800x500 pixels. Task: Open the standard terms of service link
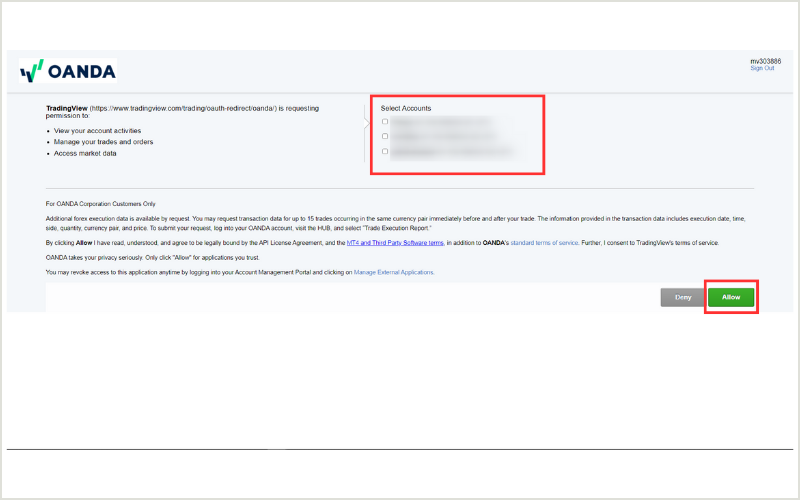544,243
